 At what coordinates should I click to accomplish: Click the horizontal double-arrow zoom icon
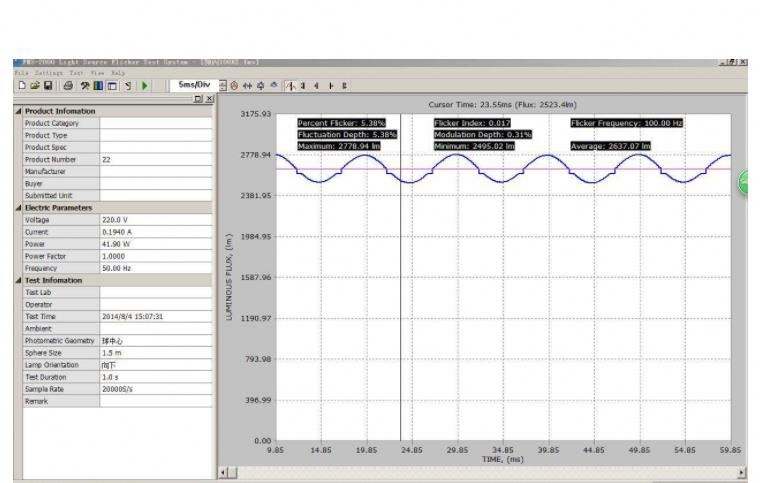[x=247, y=86]
